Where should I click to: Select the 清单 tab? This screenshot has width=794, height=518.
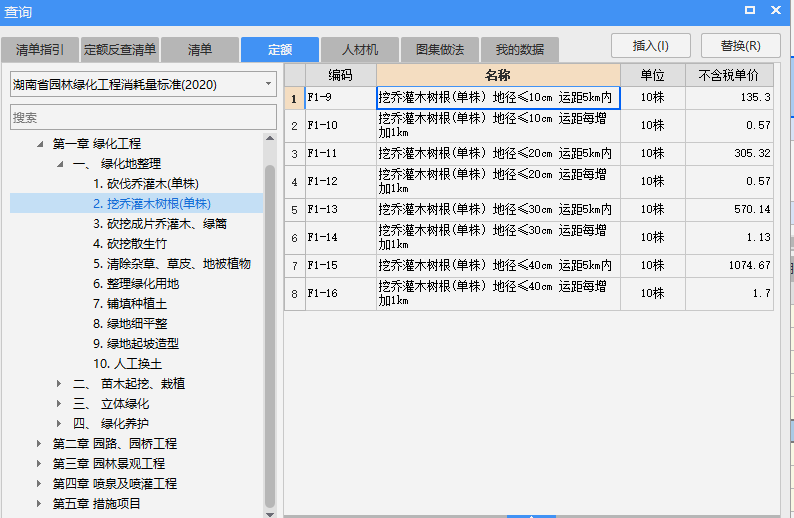[x=200, y=50]
